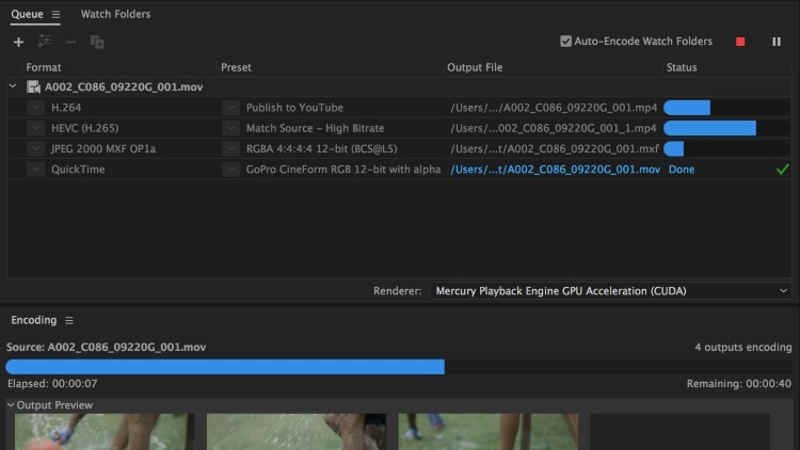The height and width of the screenshot is (450, 800).
Task: Open the Queue panel menu icon
Action: tap(56, 14)
